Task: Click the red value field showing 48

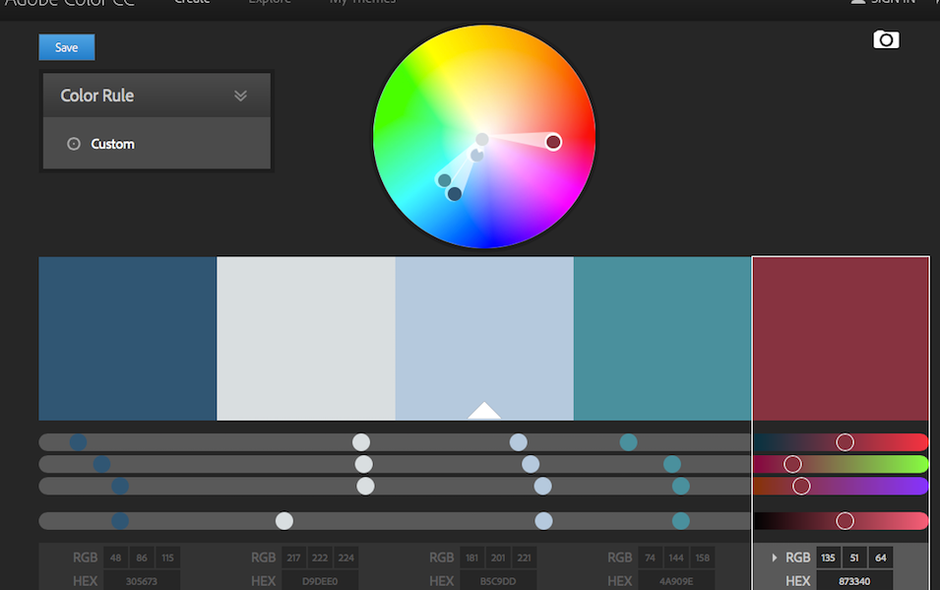Action: point(116,558)
